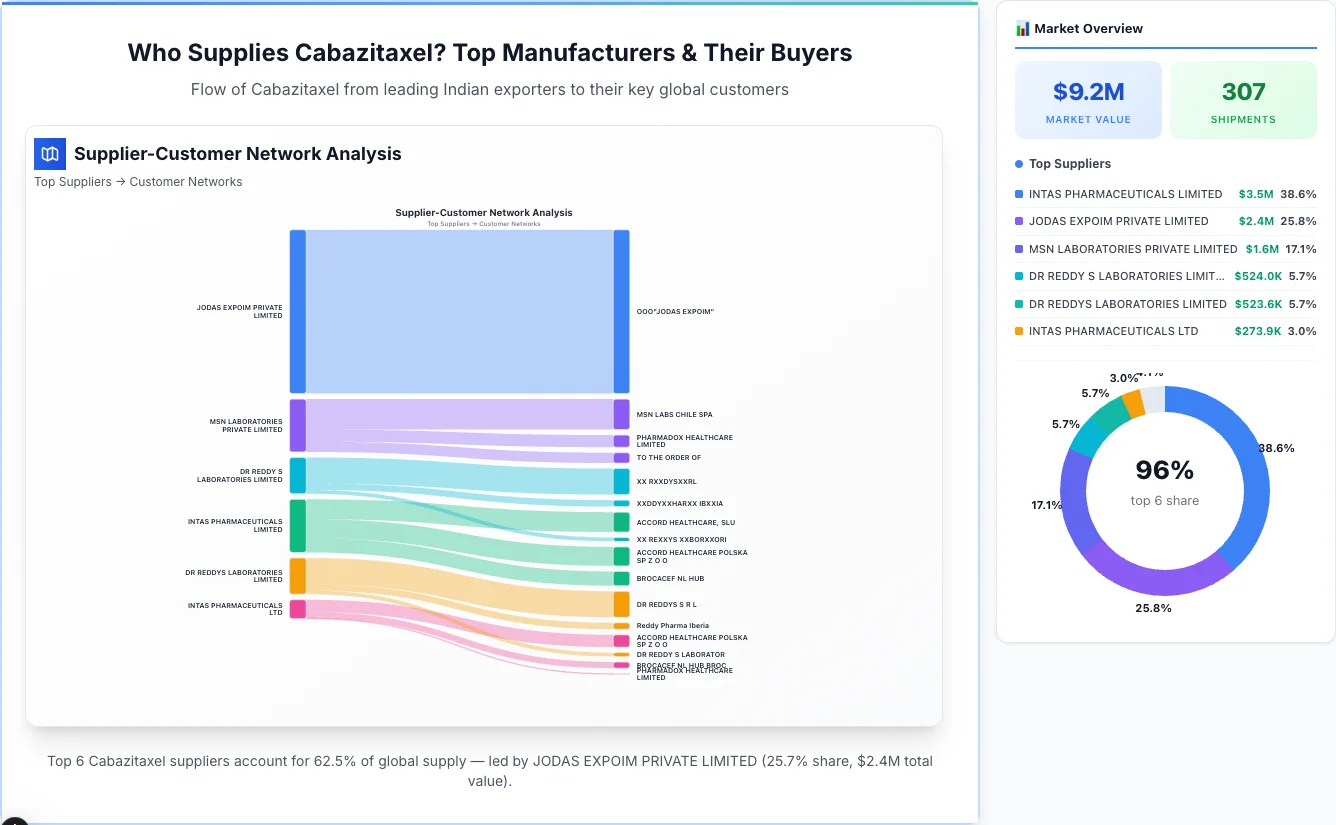The image size is (1336, 825).
Task: Click the 25.8% purple slice of the donut chart
Action: pyautogui.click(x=1160, y=590)
